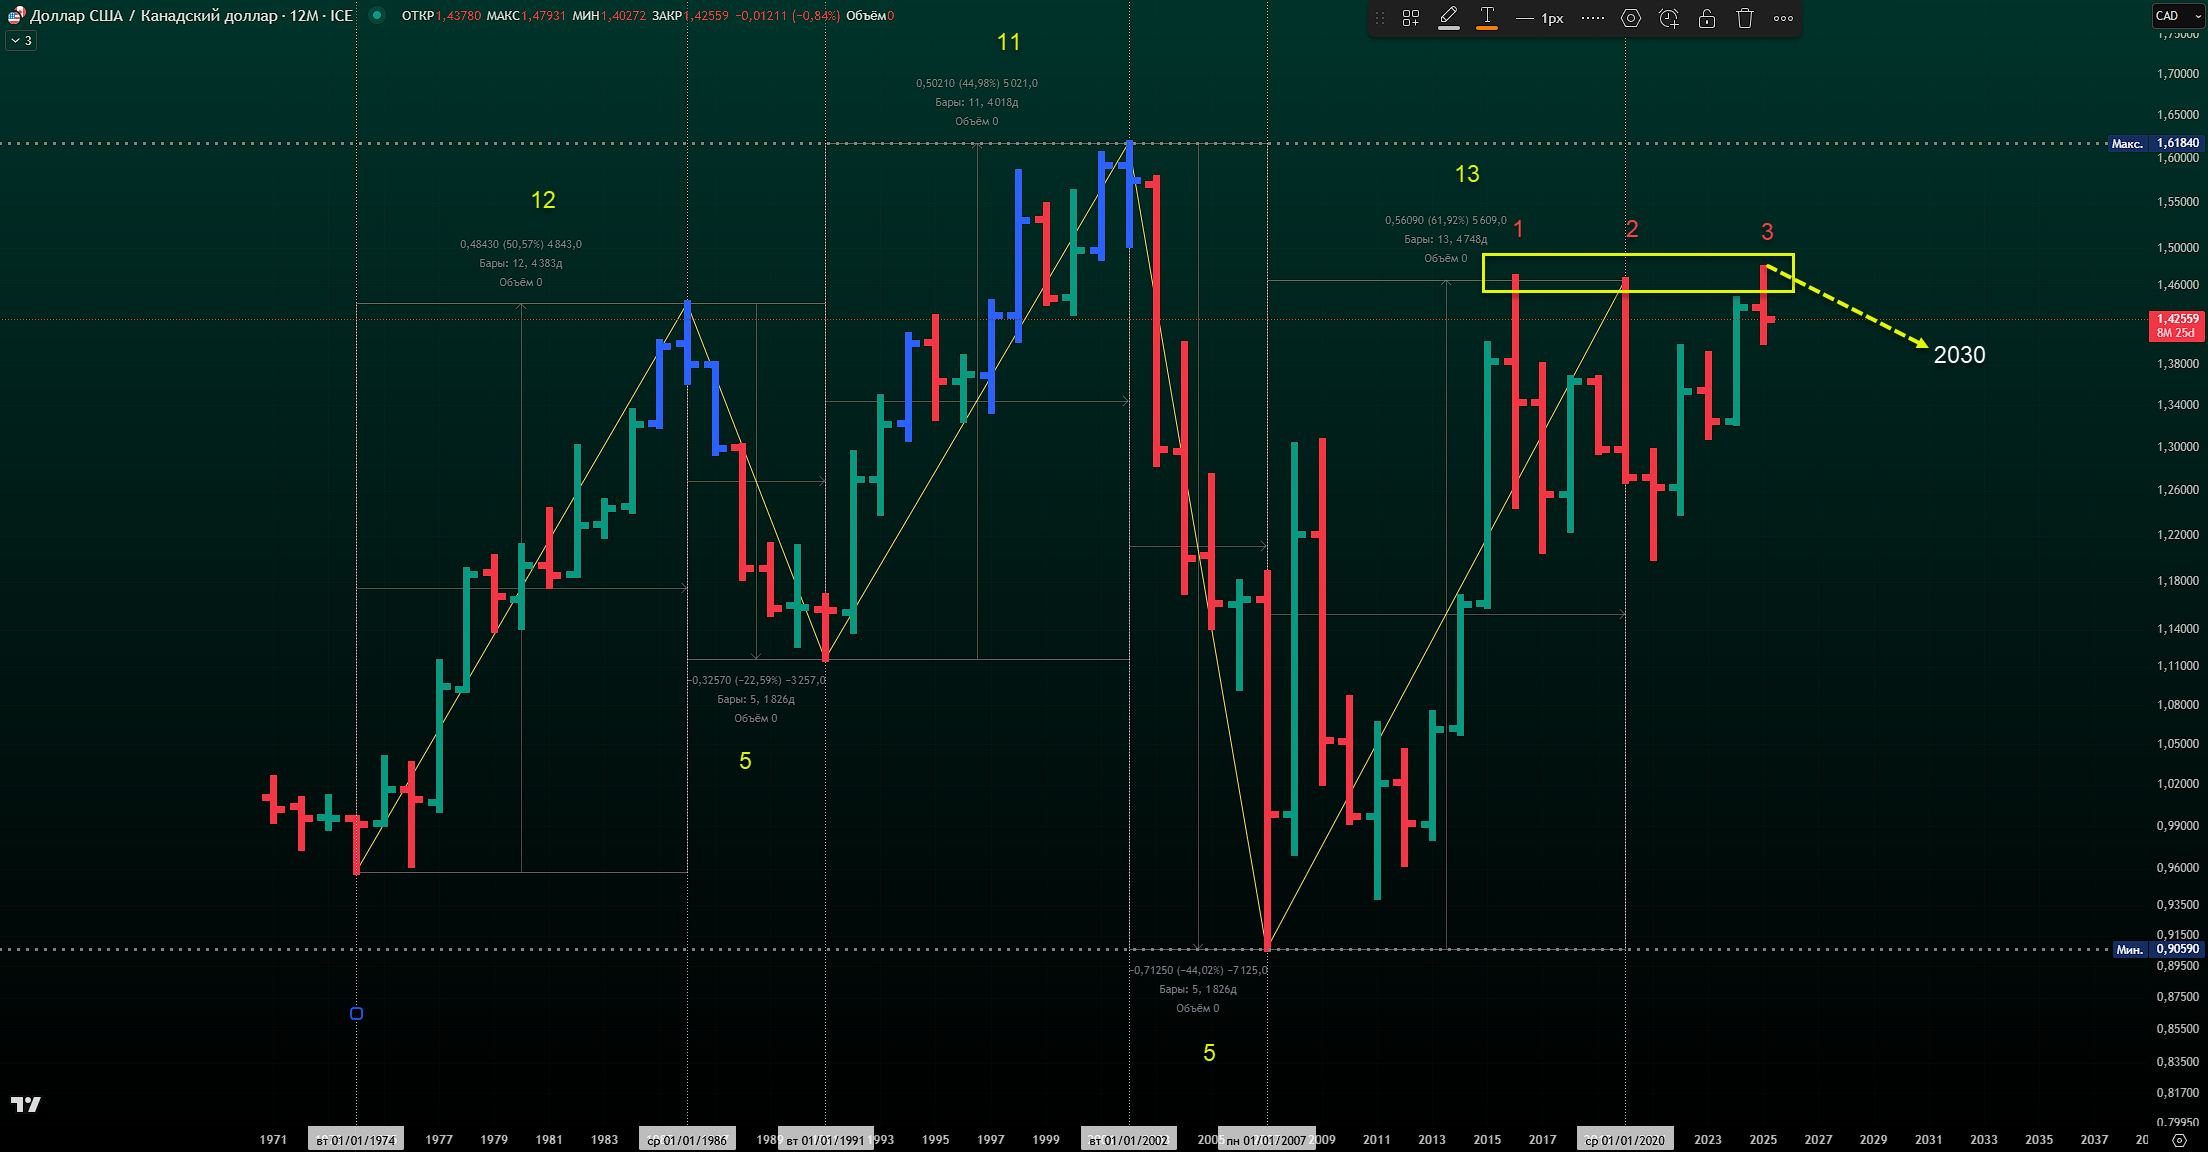The width and height of the screenshot is (2208, 1152).
Task: Select the Макс. 1,61840 price label
Action: 2155,143
